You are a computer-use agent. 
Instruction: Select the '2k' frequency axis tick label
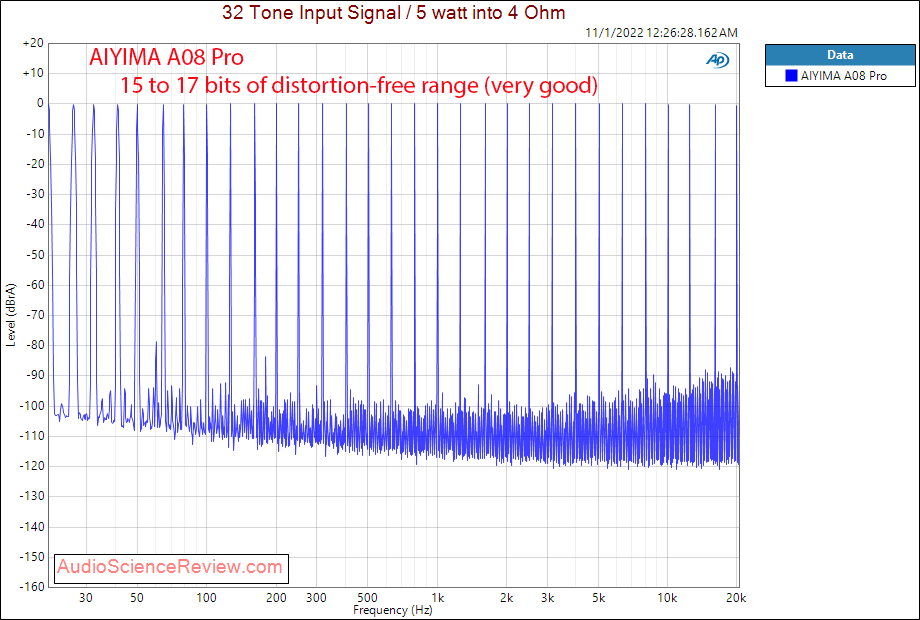click(x=506, y=598)
